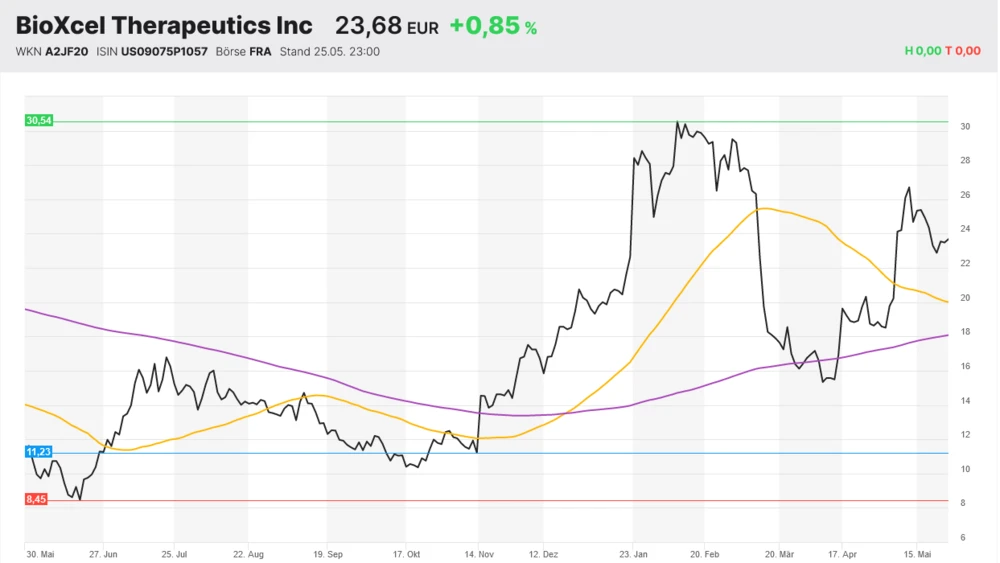Click the +0,85 % change indicator
Screen dimensions: 1000x563
point(493,27)
